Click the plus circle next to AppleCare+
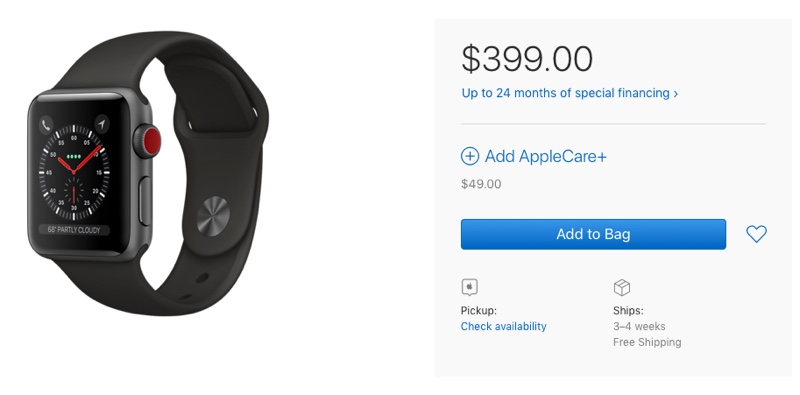This screenshot has height=395, width=800. click(x=469, y=156)
